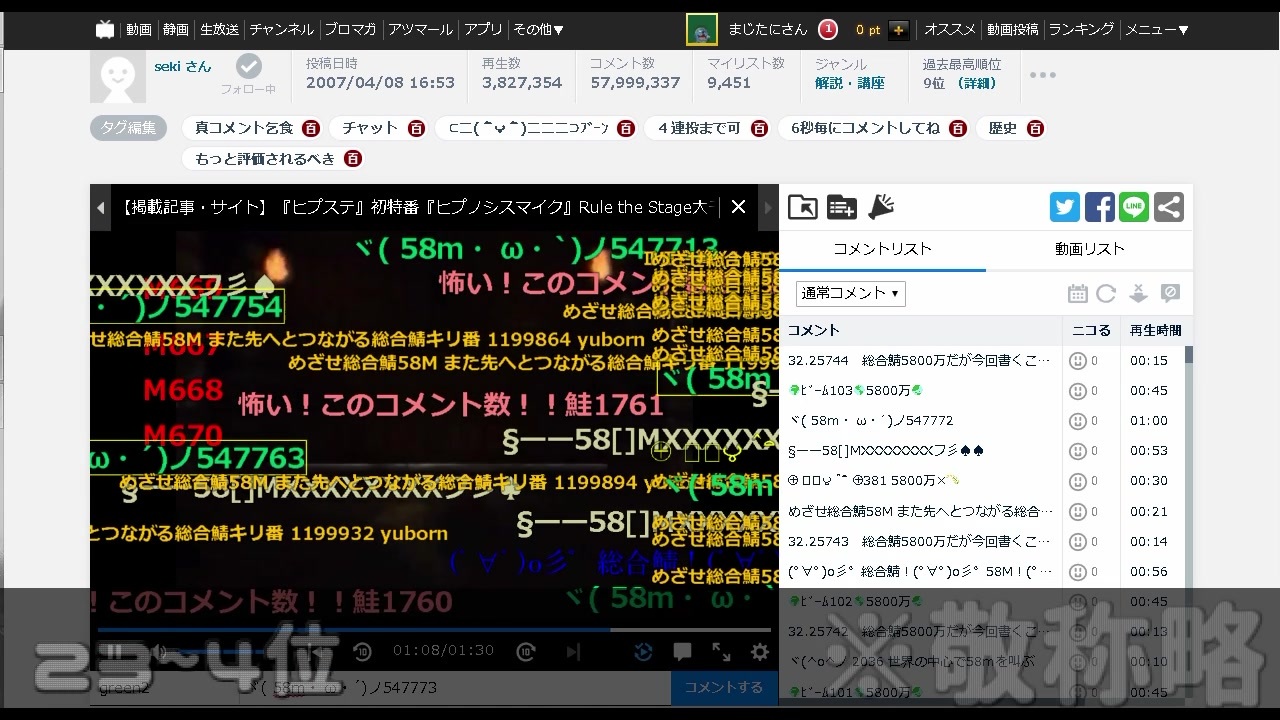
Task: Jump to next video button
Action: 573,652
